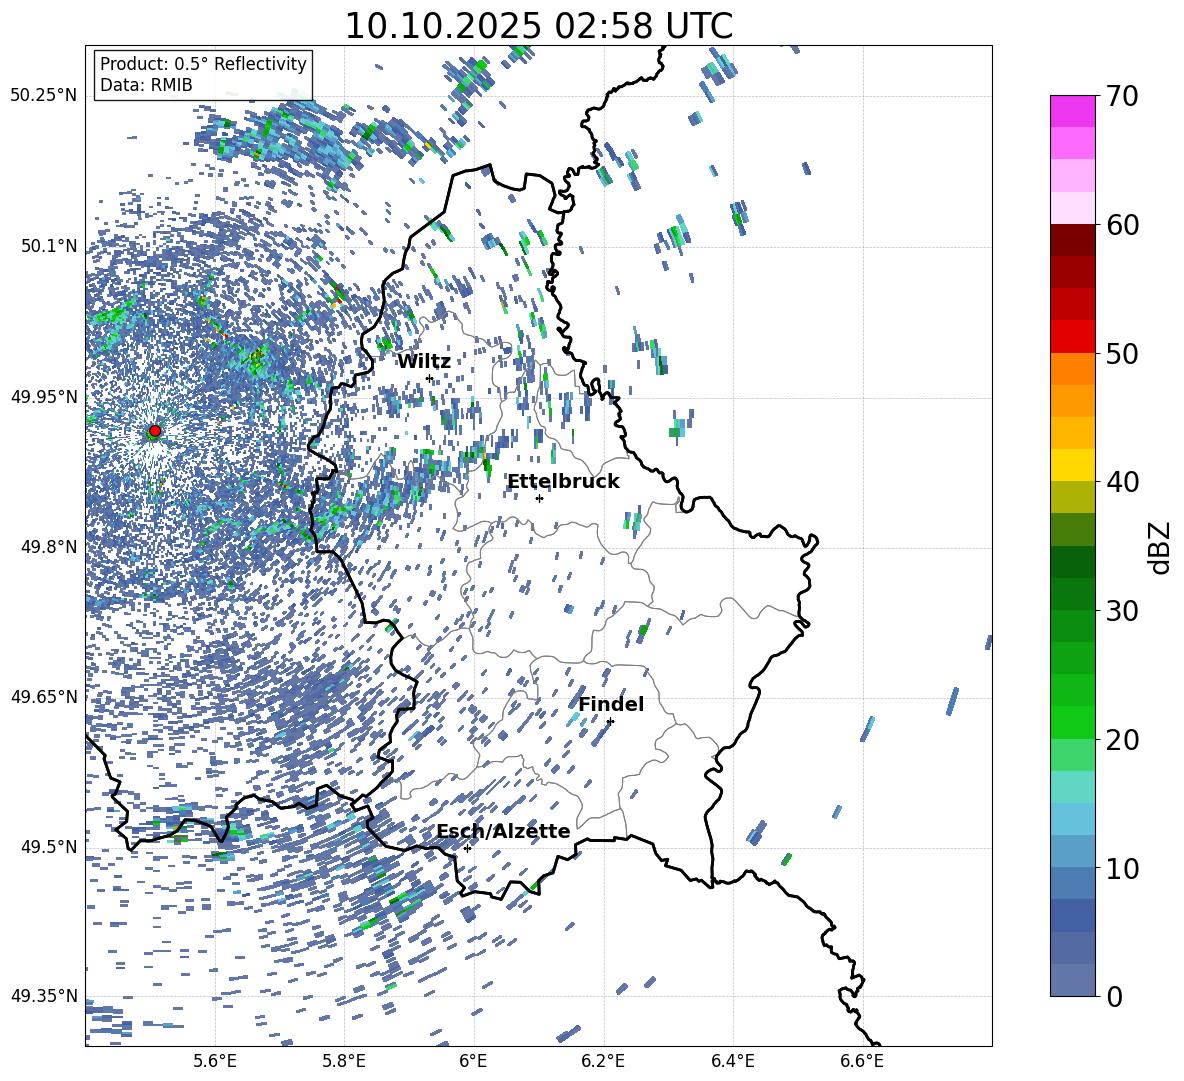
Task: Click the dBZ colorbar axis label
Action: pos(1160,547)
